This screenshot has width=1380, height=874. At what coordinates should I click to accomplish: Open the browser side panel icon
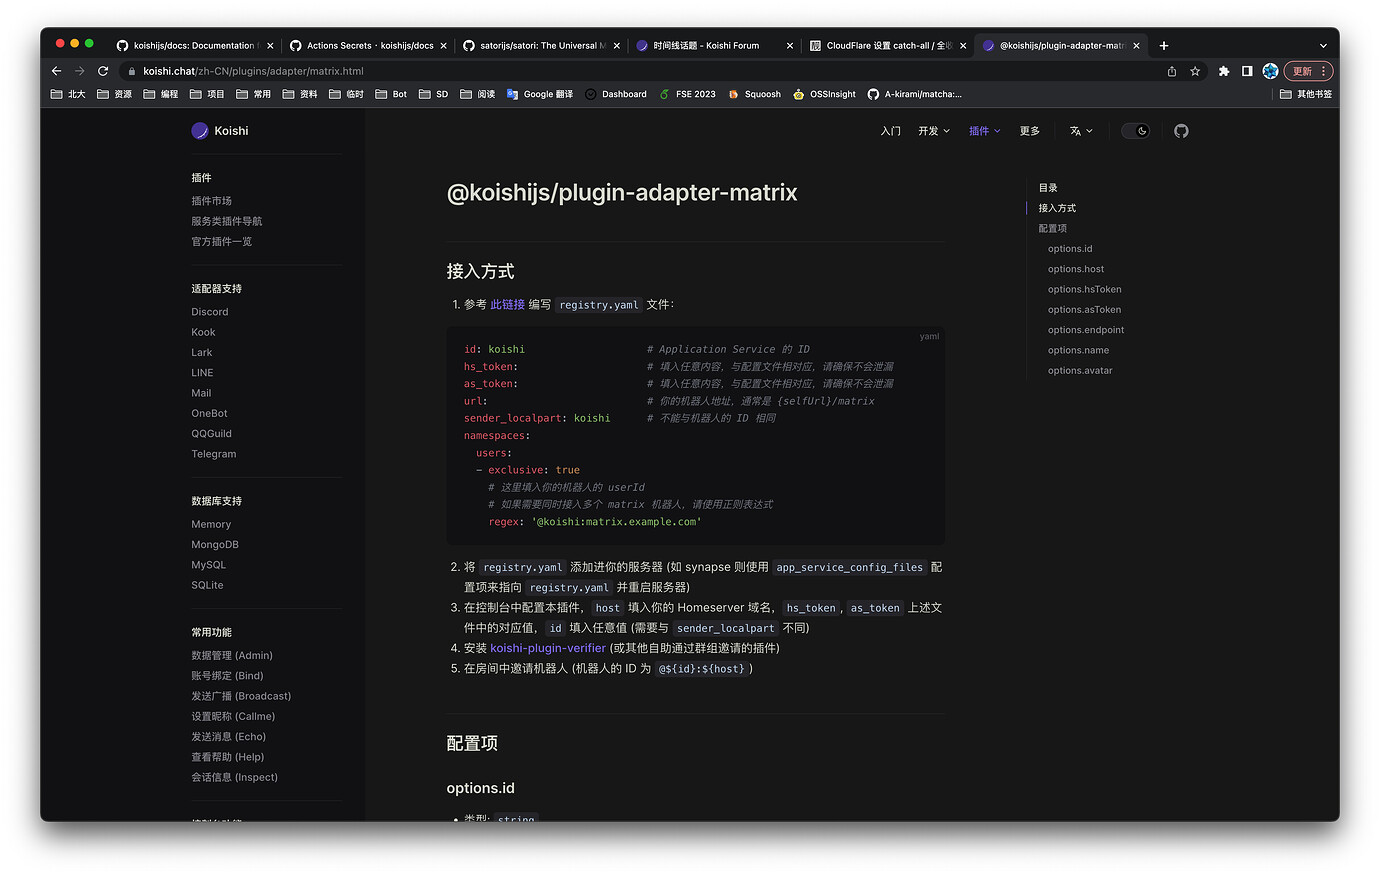tap(1247, 71)
